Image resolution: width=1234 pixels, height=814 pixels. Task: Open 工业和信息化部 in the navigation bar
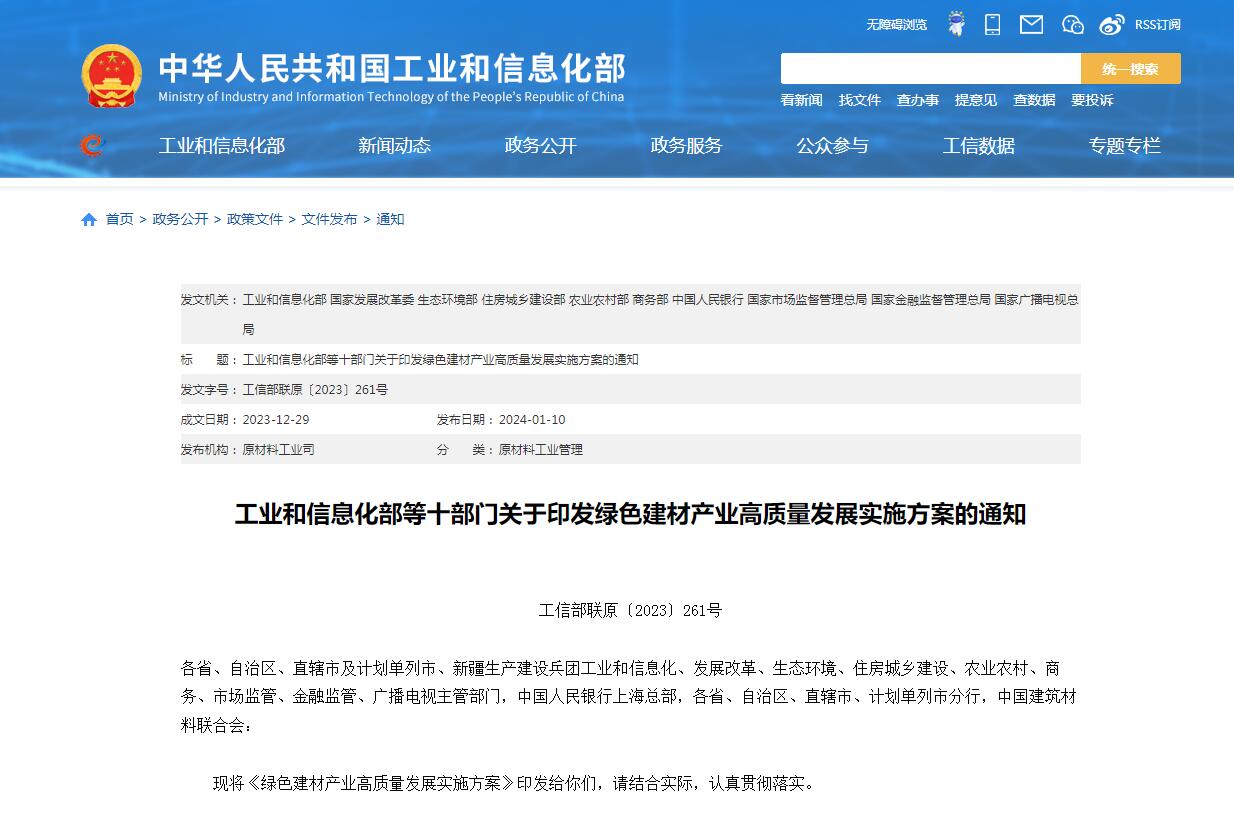coord(222,146)
